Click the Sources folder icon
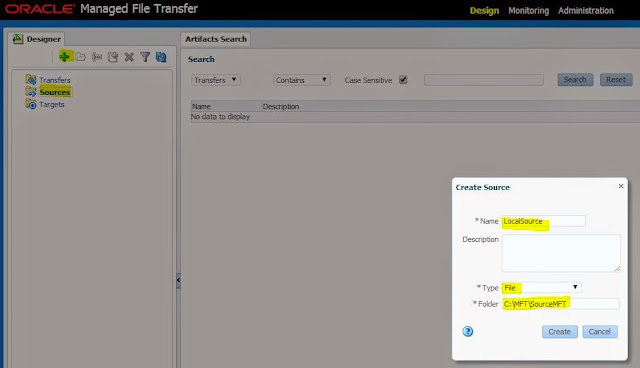 tap(31, 92)
